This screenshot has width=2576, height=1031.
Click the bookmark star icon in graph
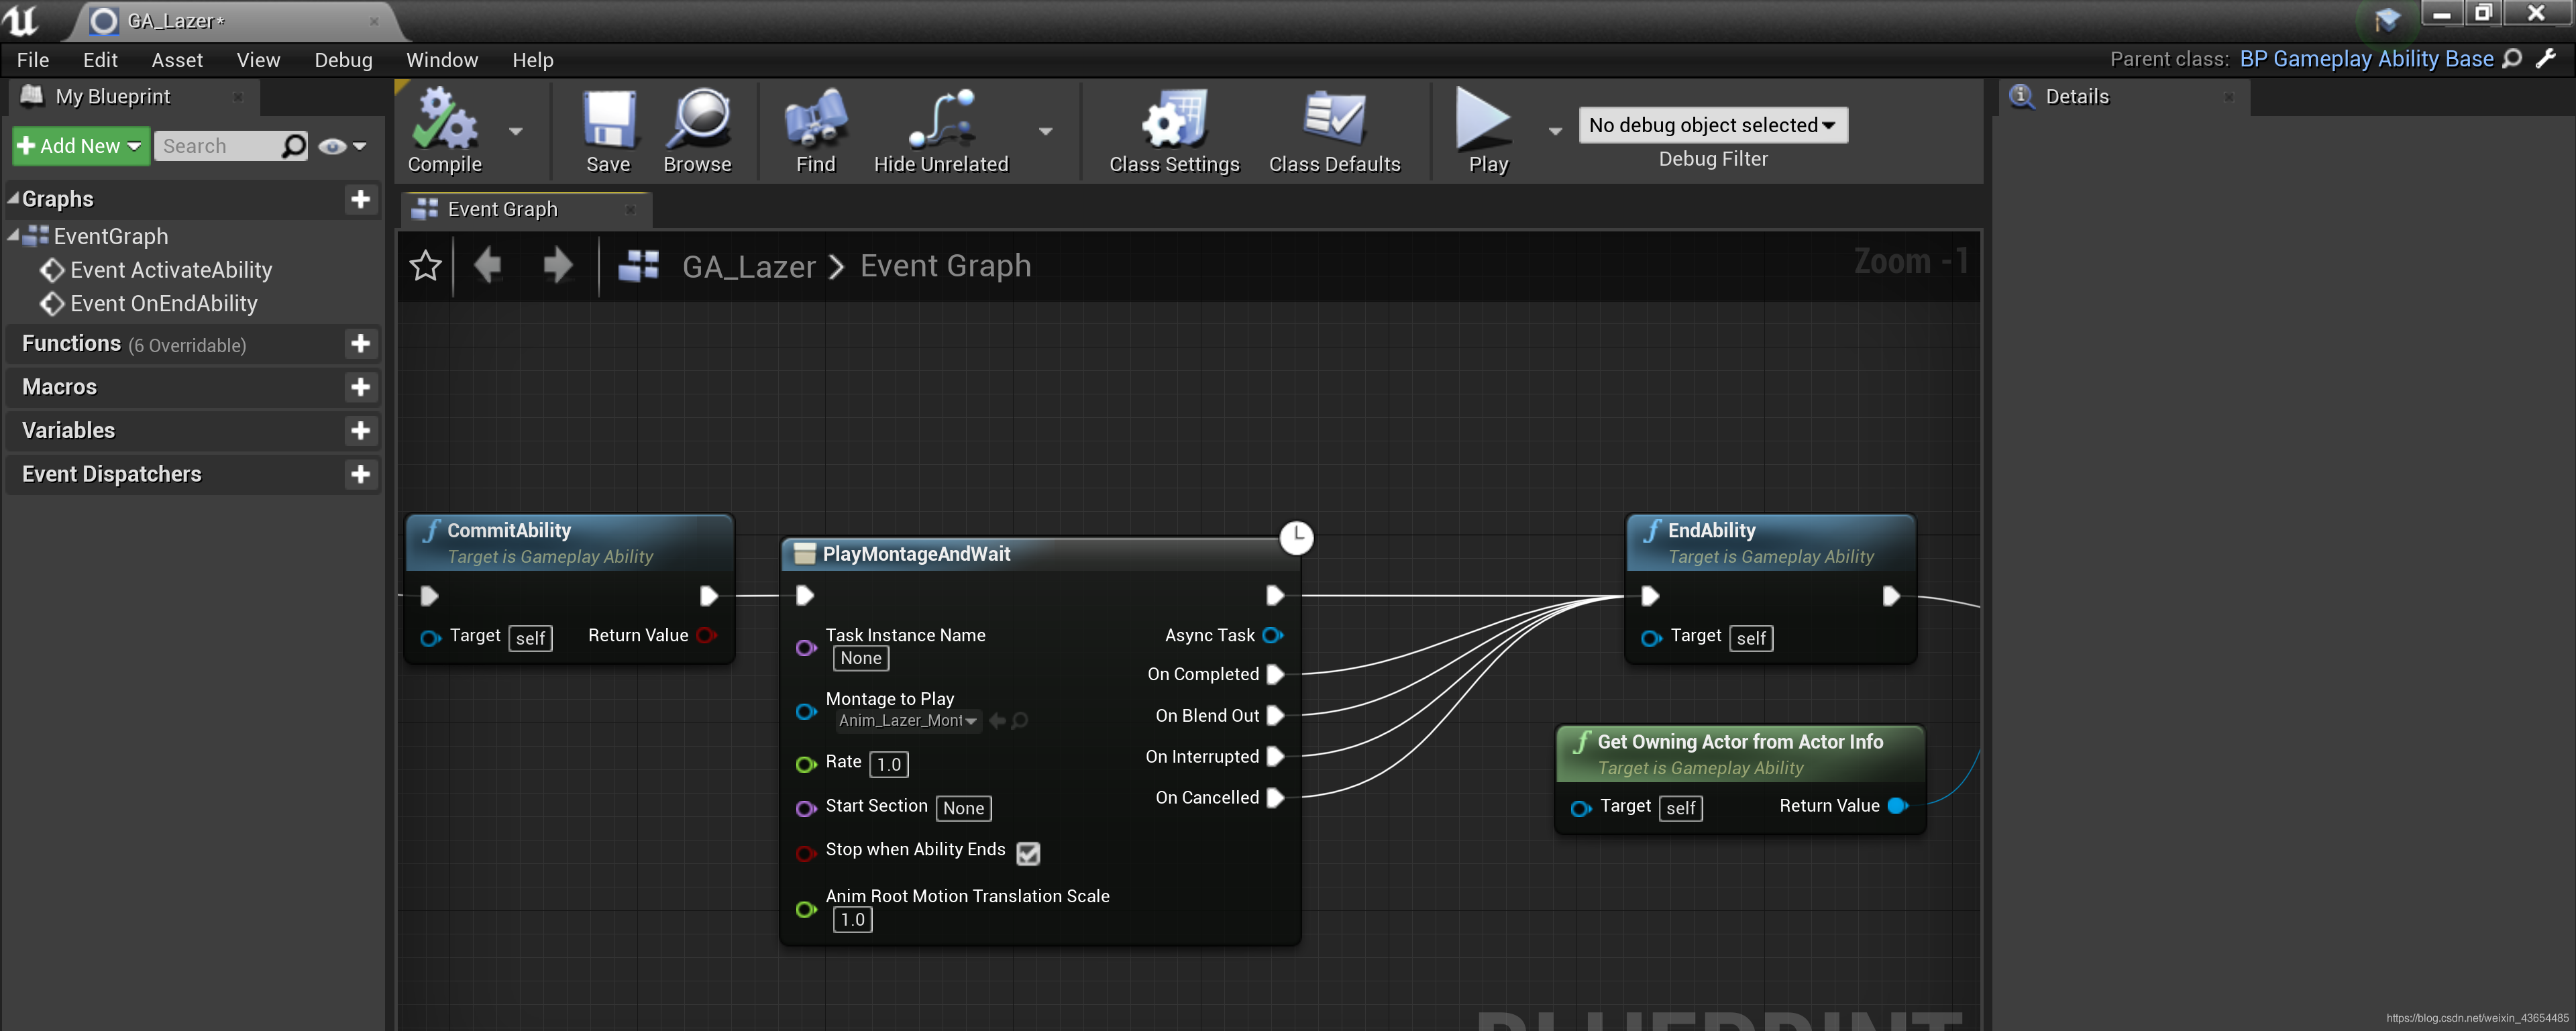tap(425, 266)
